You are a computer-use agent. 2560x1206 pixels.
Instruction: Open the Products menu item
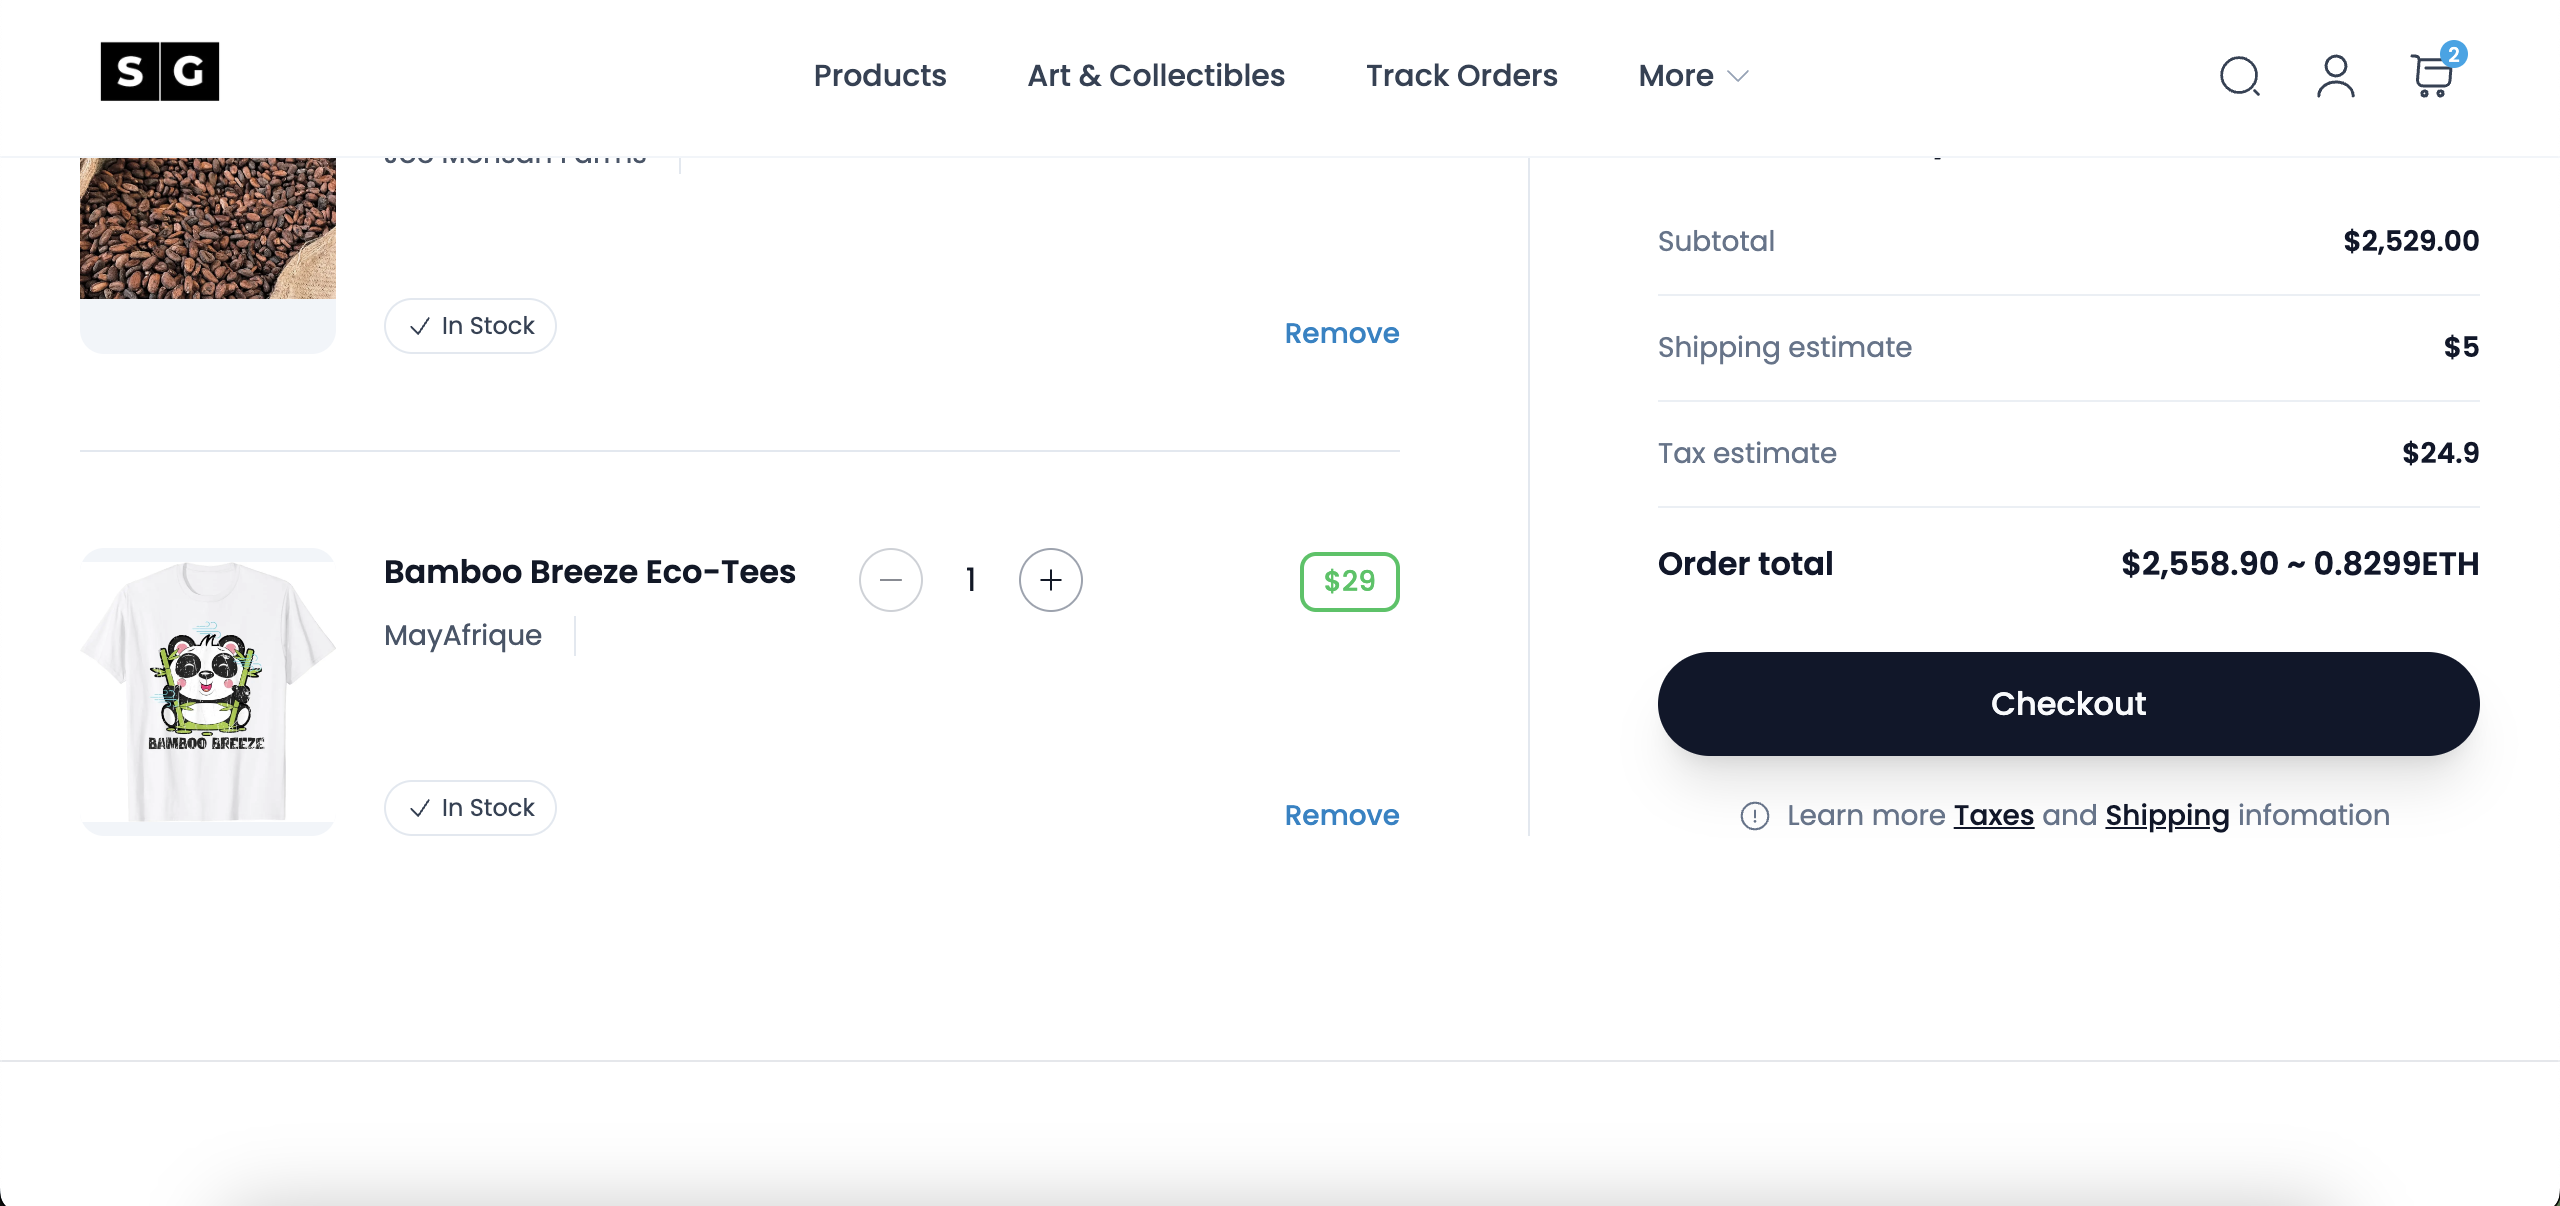click(879, 76)
